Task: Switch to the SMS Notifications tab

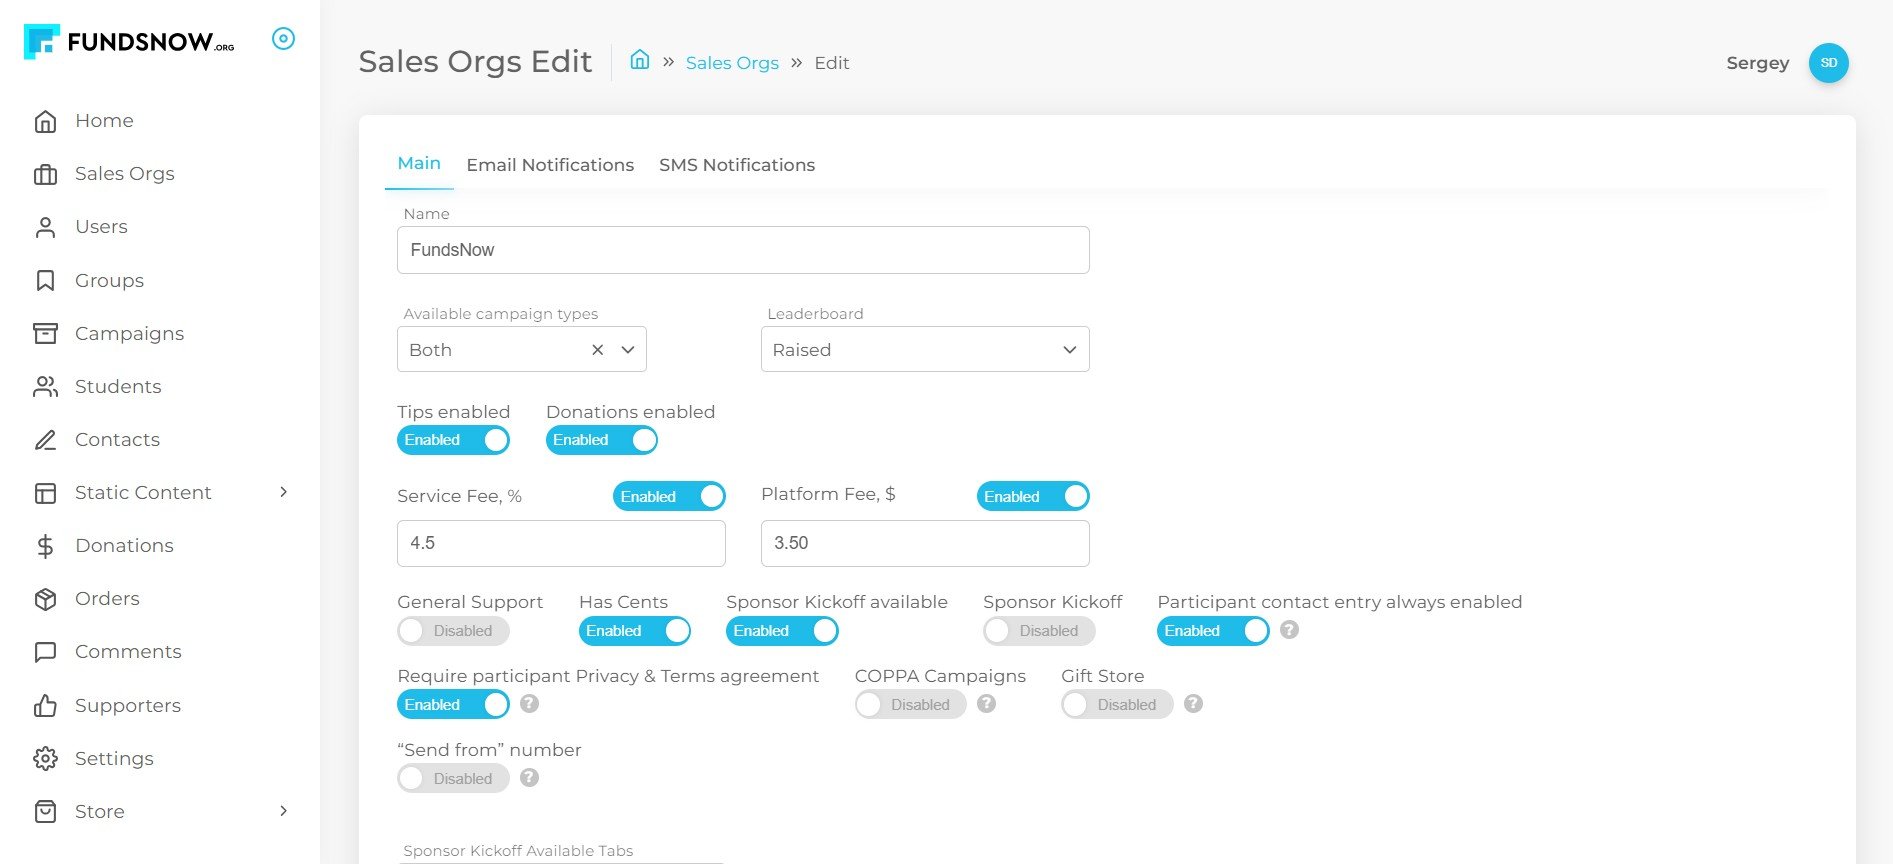Action: [x=736, y=165]
